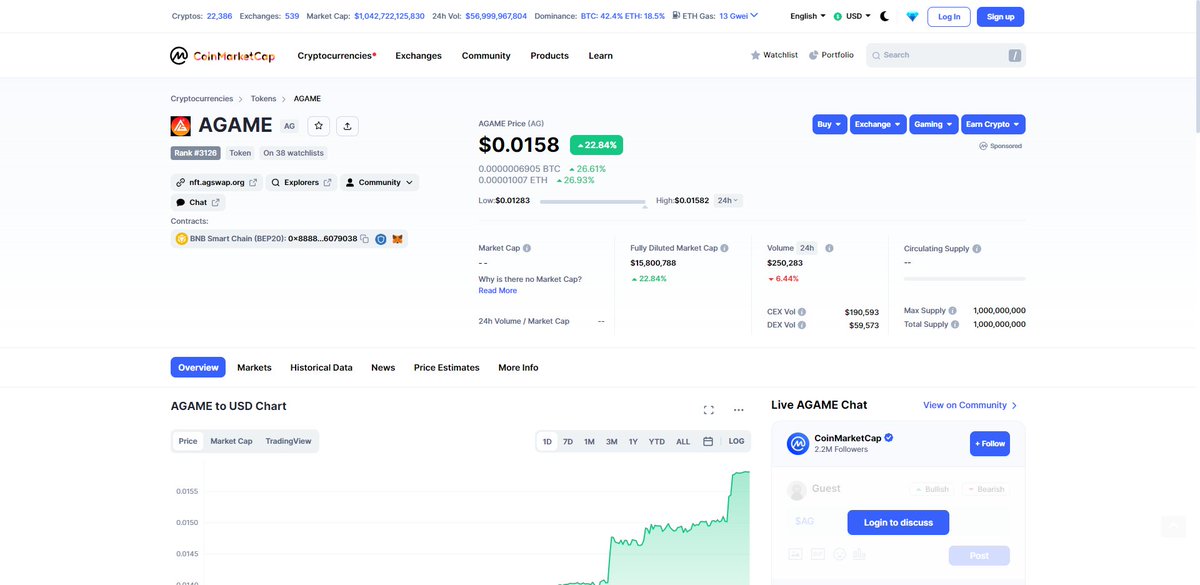Open the English language dropdown
Image resolution: width=1200 pixels, height=585 pixels.
click(808, 16)
